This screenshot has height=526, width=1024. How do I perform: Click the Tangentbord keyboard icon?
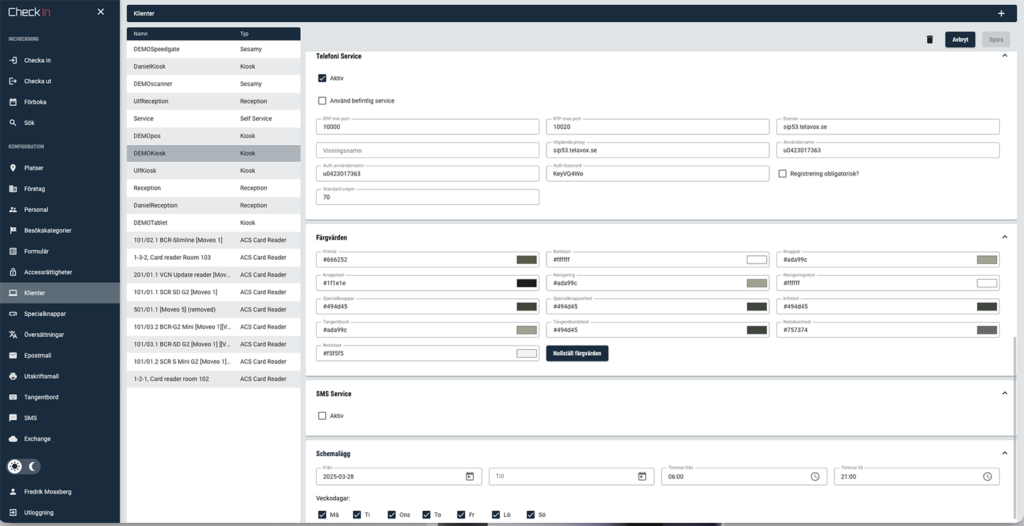13,397
